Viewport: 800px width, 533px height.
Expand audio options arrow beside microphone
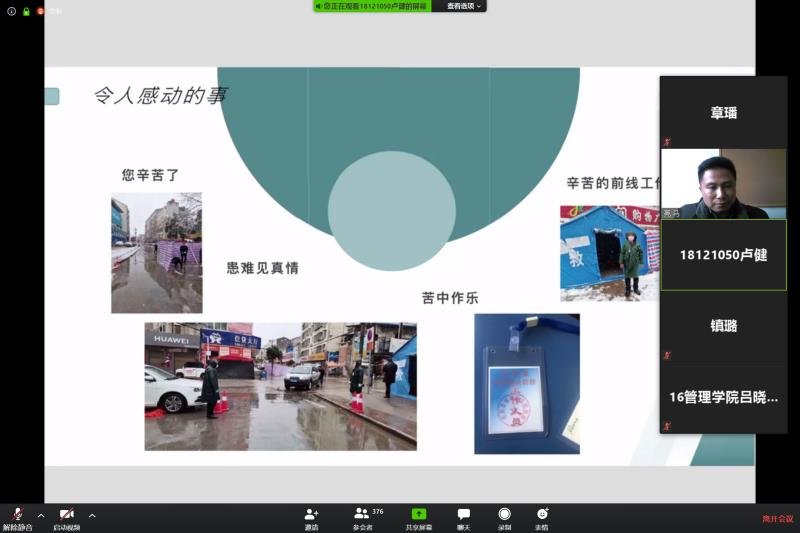(x=41, y=516)
